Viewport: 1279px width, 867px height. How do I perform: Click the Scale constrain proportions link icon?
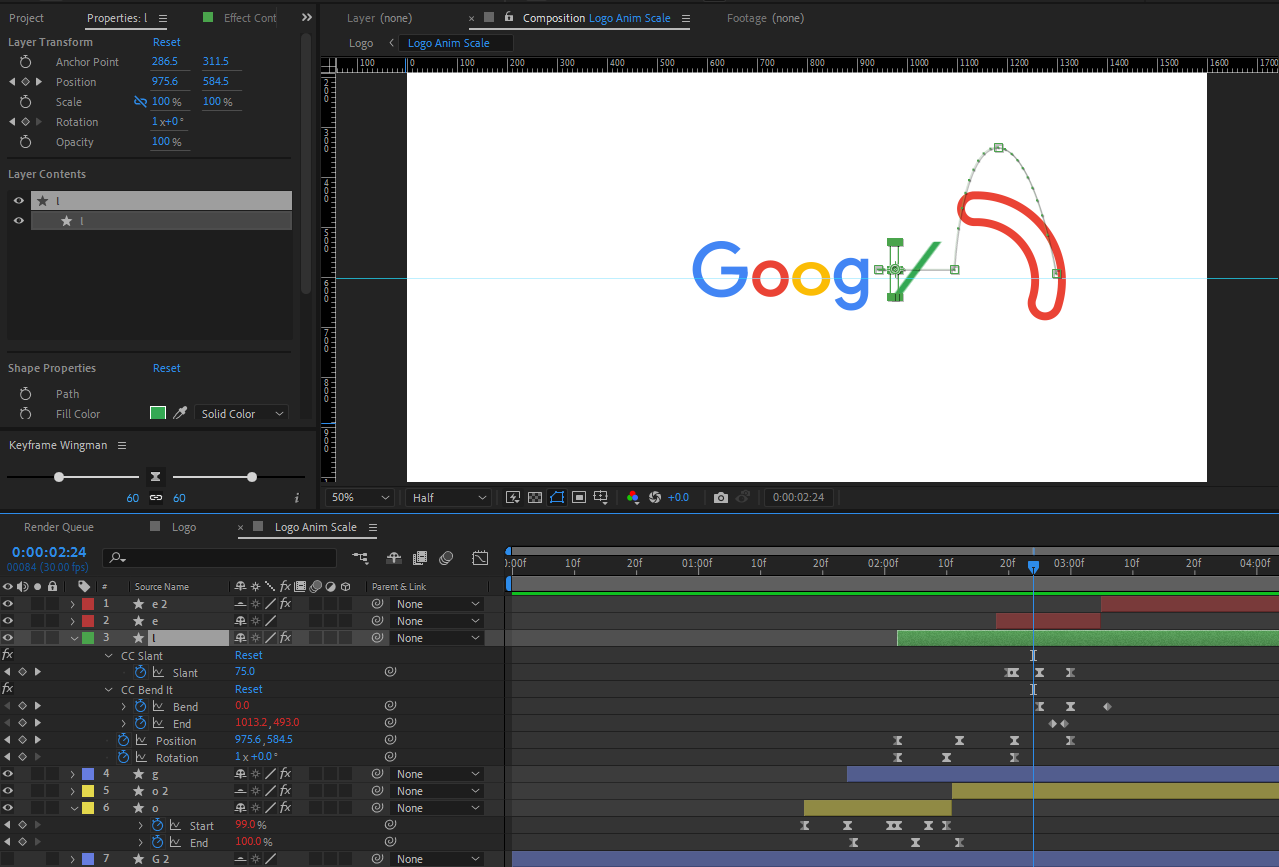click(x=140, y=102)
